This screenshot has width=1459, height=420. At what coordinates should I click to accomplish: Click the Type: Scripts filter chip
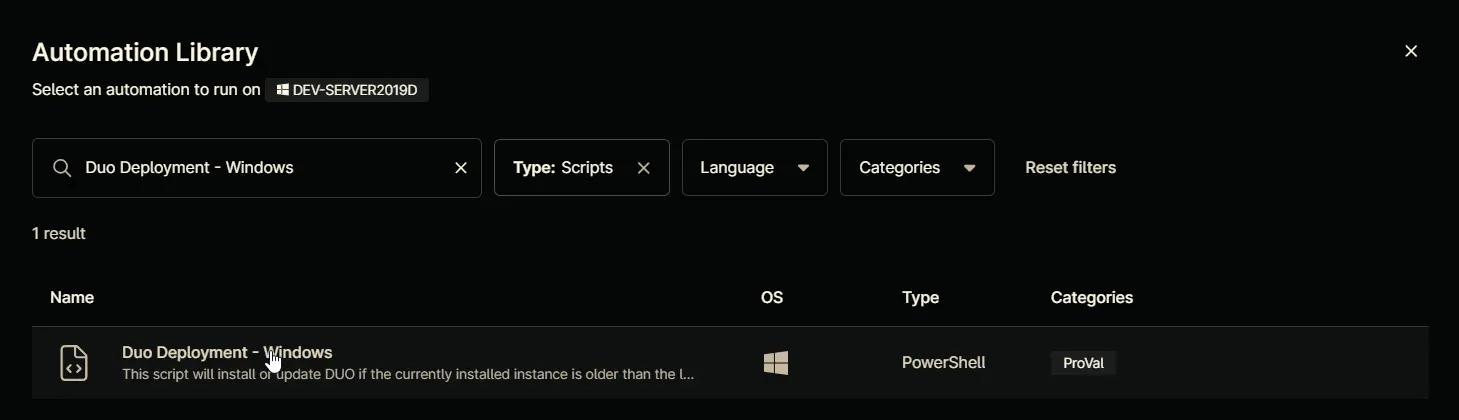coord(581,168)
